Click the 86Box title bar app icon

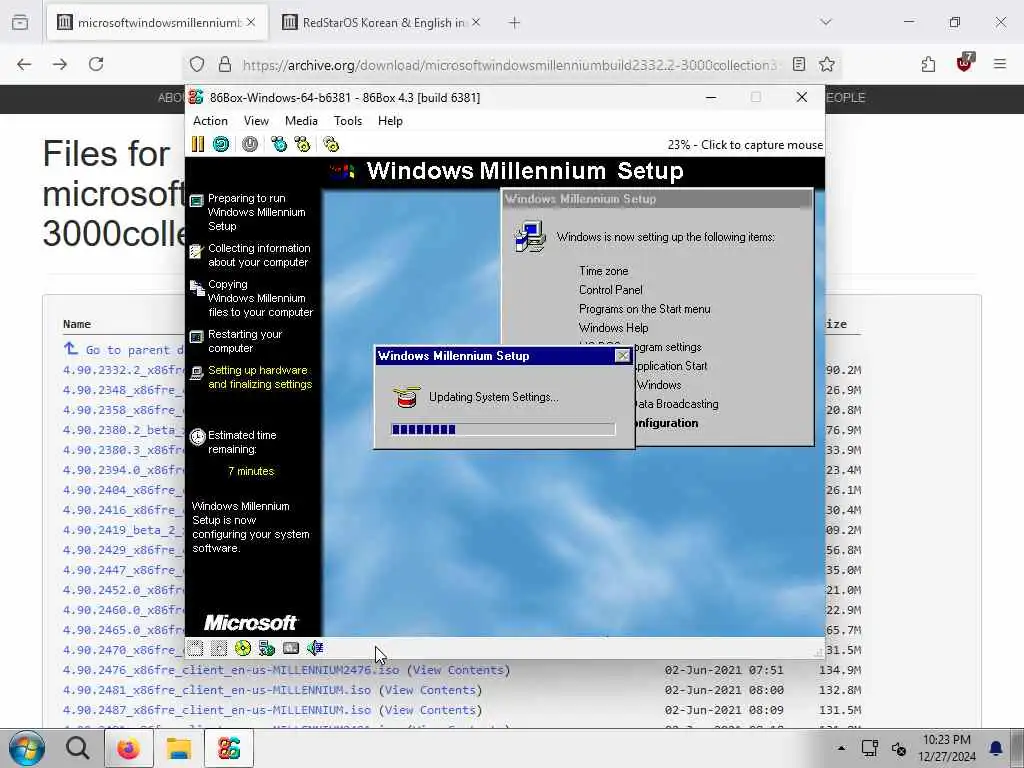pos(196,97)
